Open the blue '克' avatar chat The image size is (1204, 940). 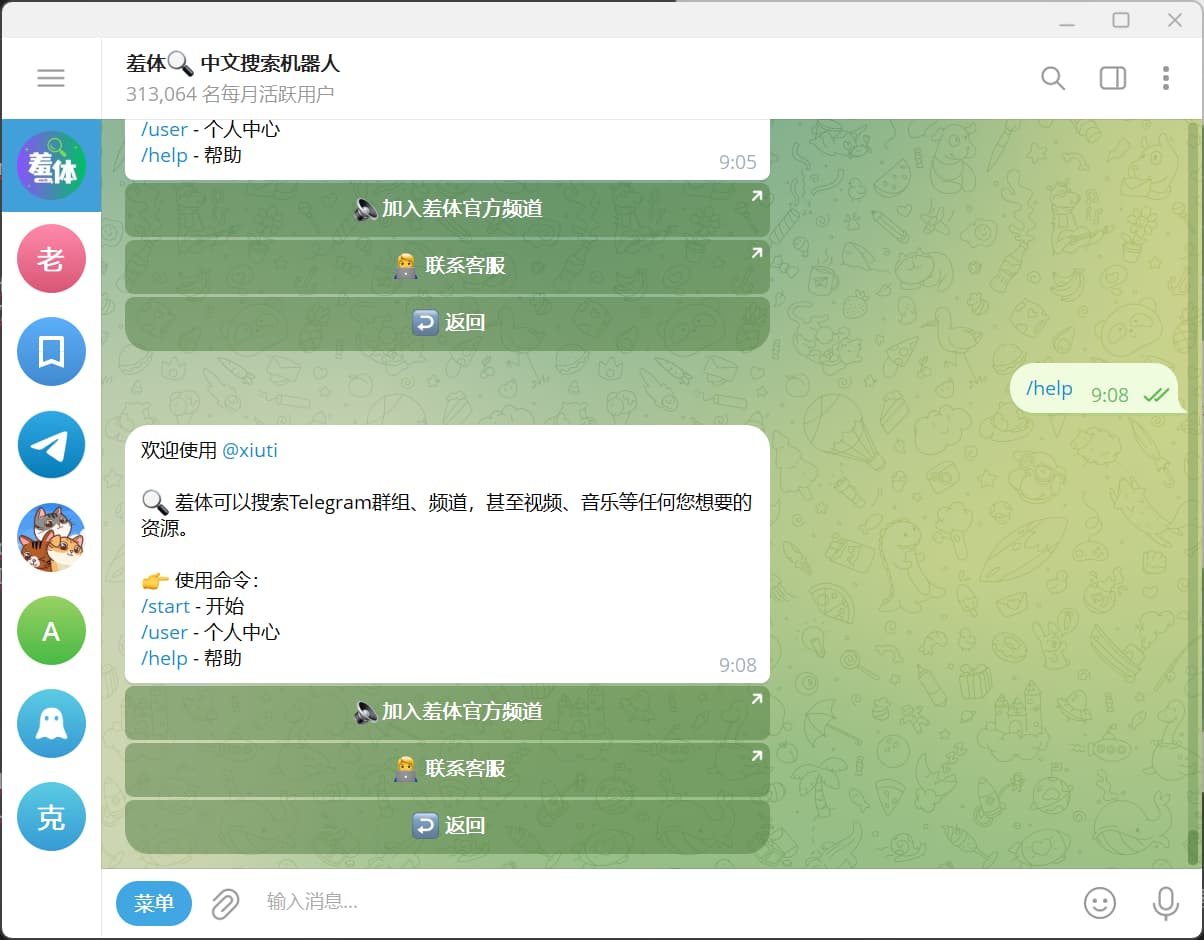51,816
